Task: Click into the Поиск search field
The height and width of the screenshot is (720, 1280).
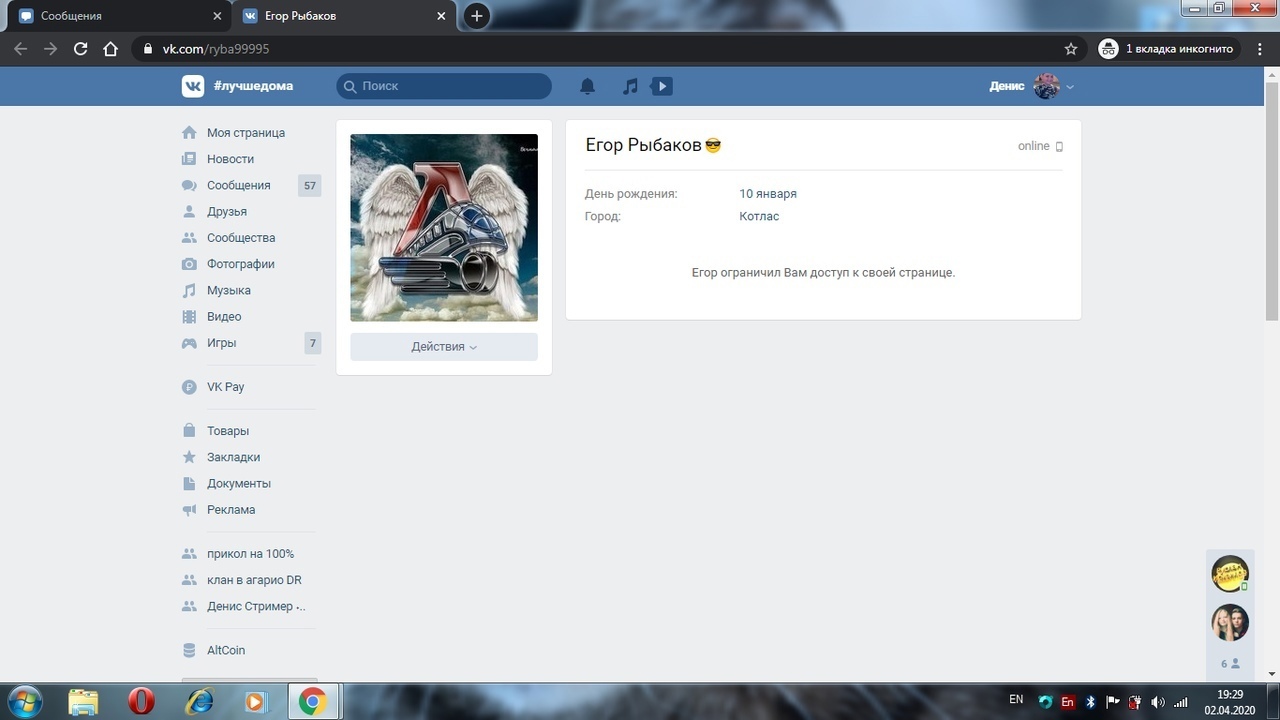Action: pos(450,87)
